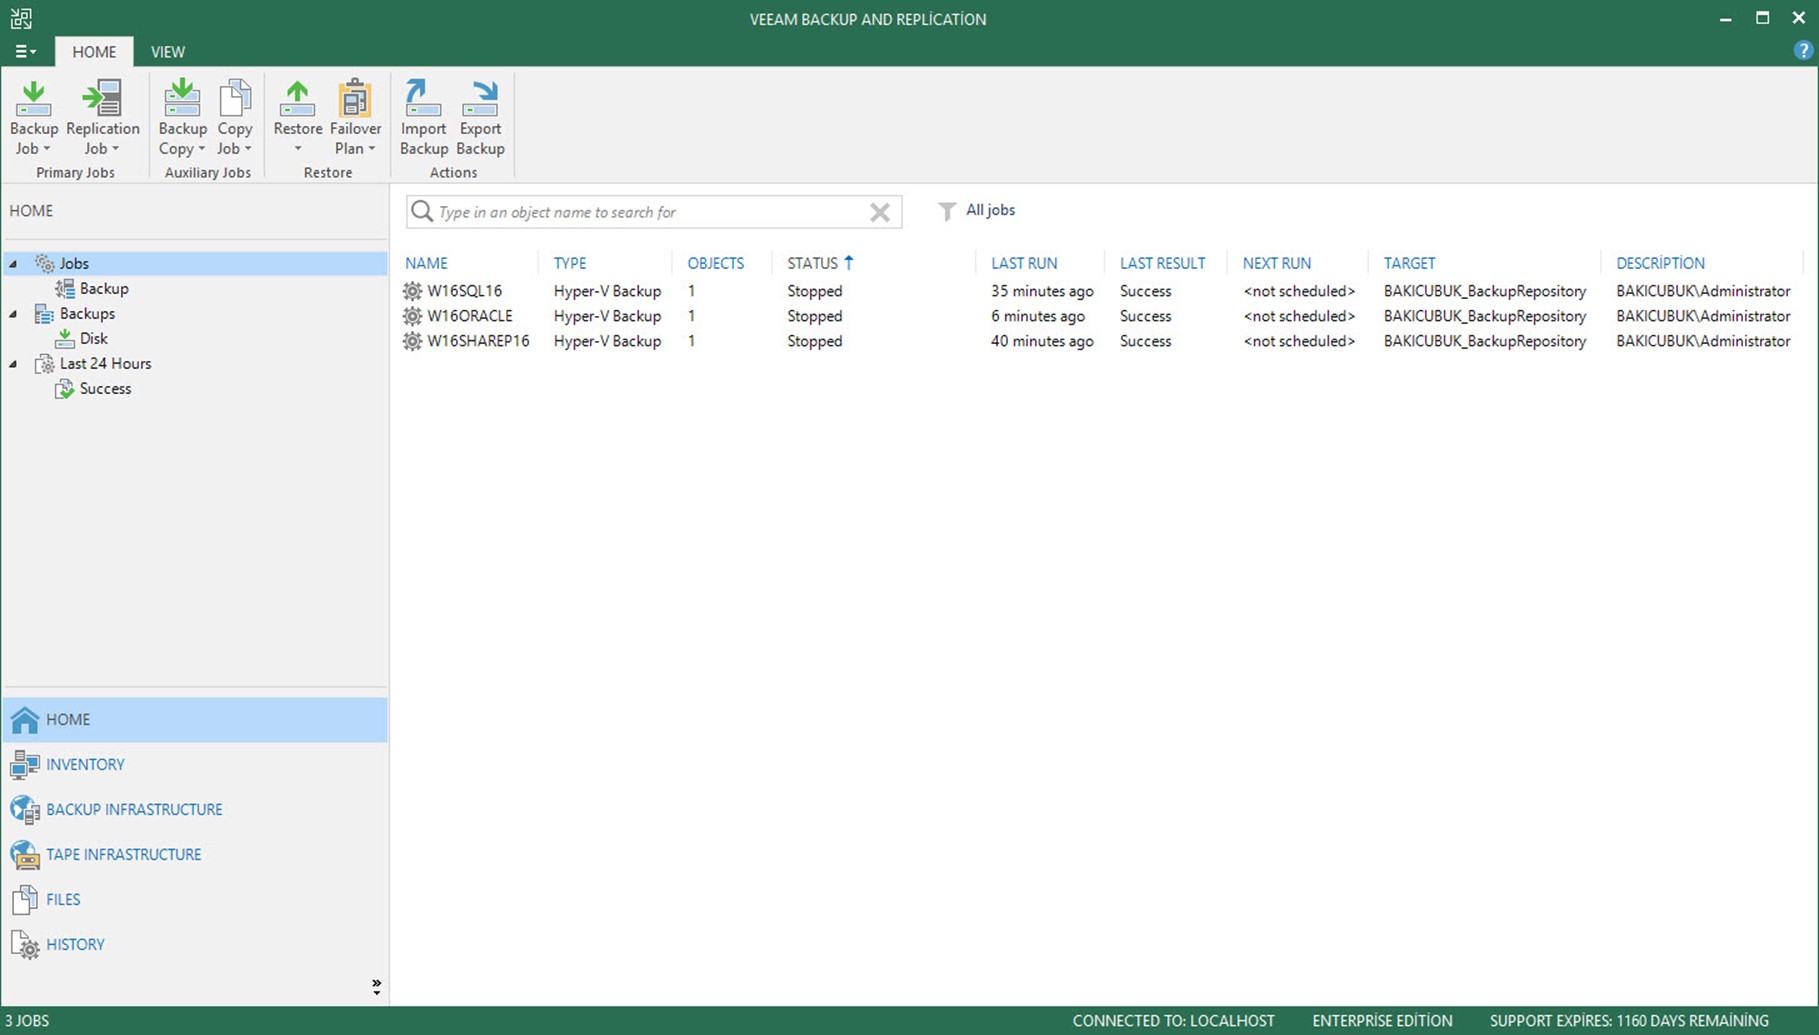Click '40 minutes ago' last run cell
This screenshot has width=1819, height=1035.
click(1042, 341)
